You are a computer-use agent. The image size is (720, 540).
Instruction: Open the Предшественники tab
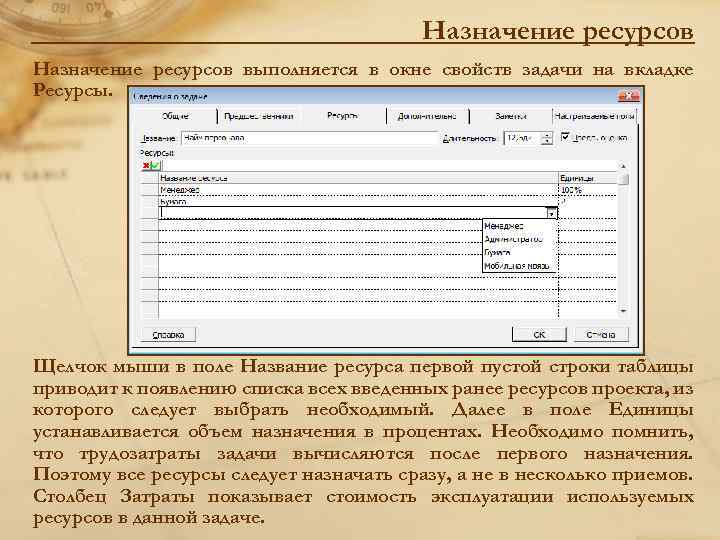(259, 116)
